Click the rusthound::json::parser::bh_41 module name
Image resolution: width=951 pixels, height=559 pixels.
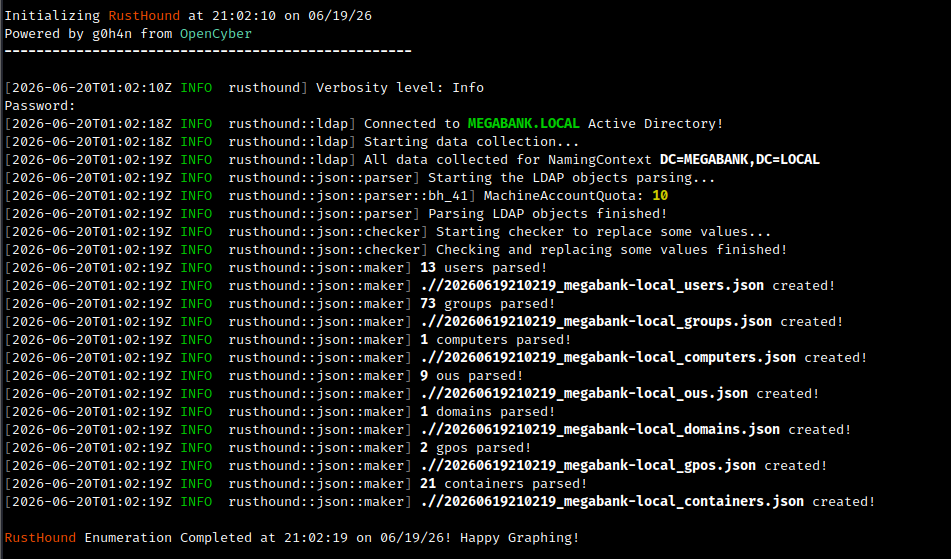click(348, 196)
